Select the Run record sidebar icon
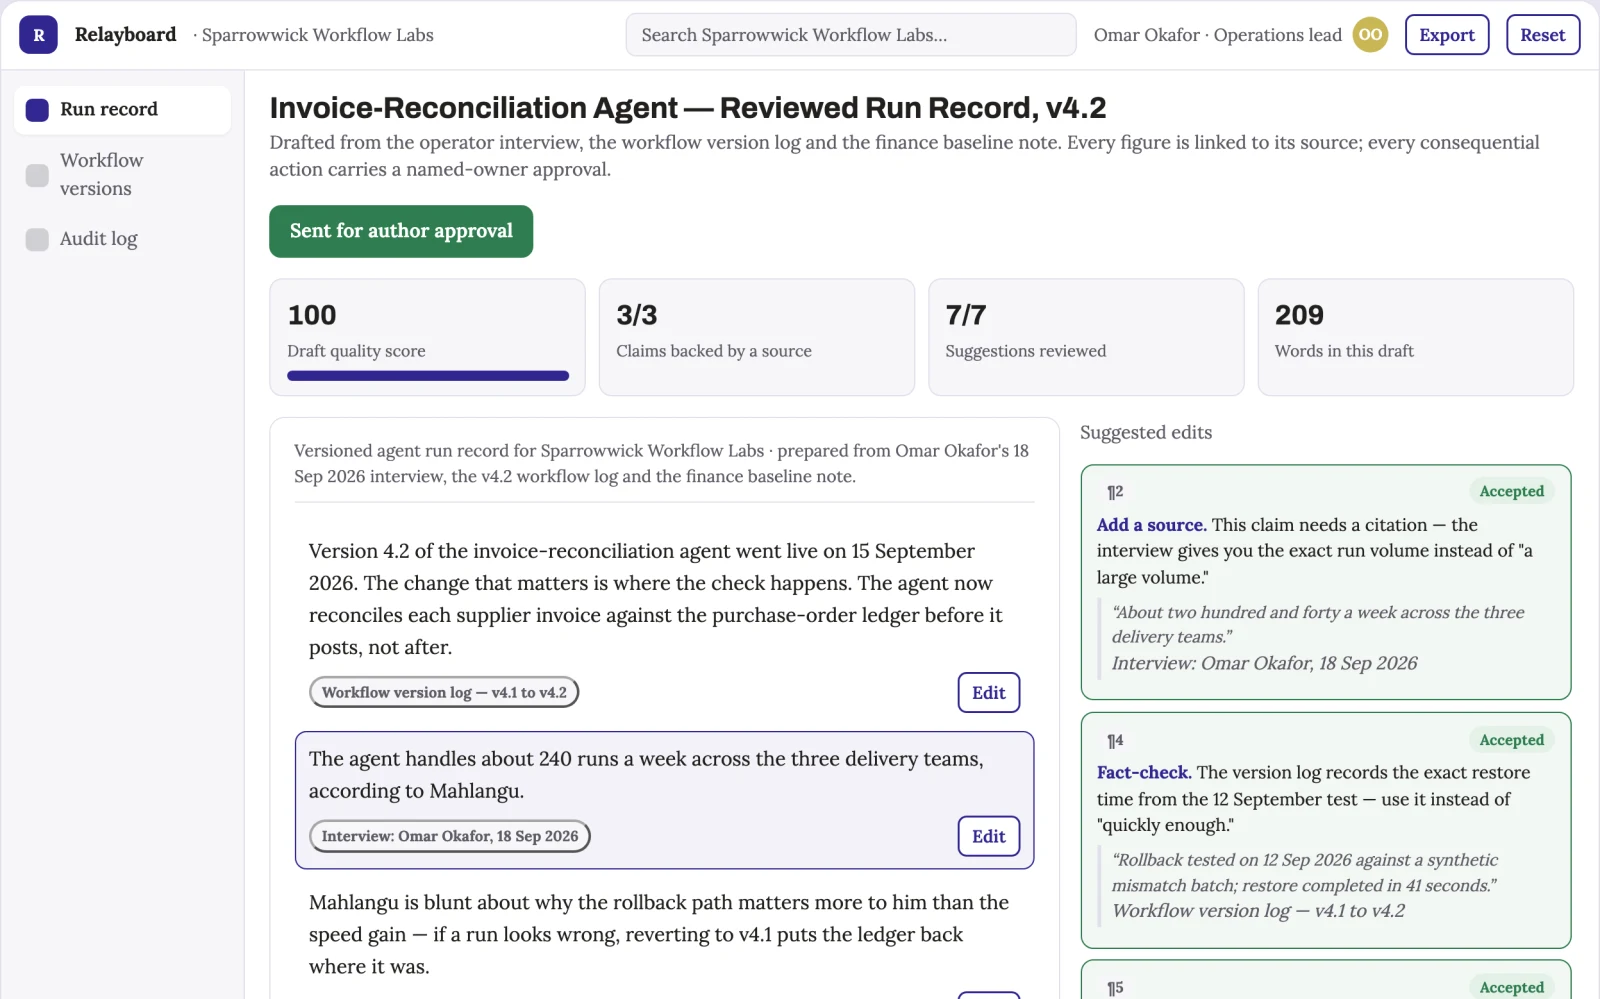The width and height of the screenshot is (1600, 999). click(x=37, y=110)
